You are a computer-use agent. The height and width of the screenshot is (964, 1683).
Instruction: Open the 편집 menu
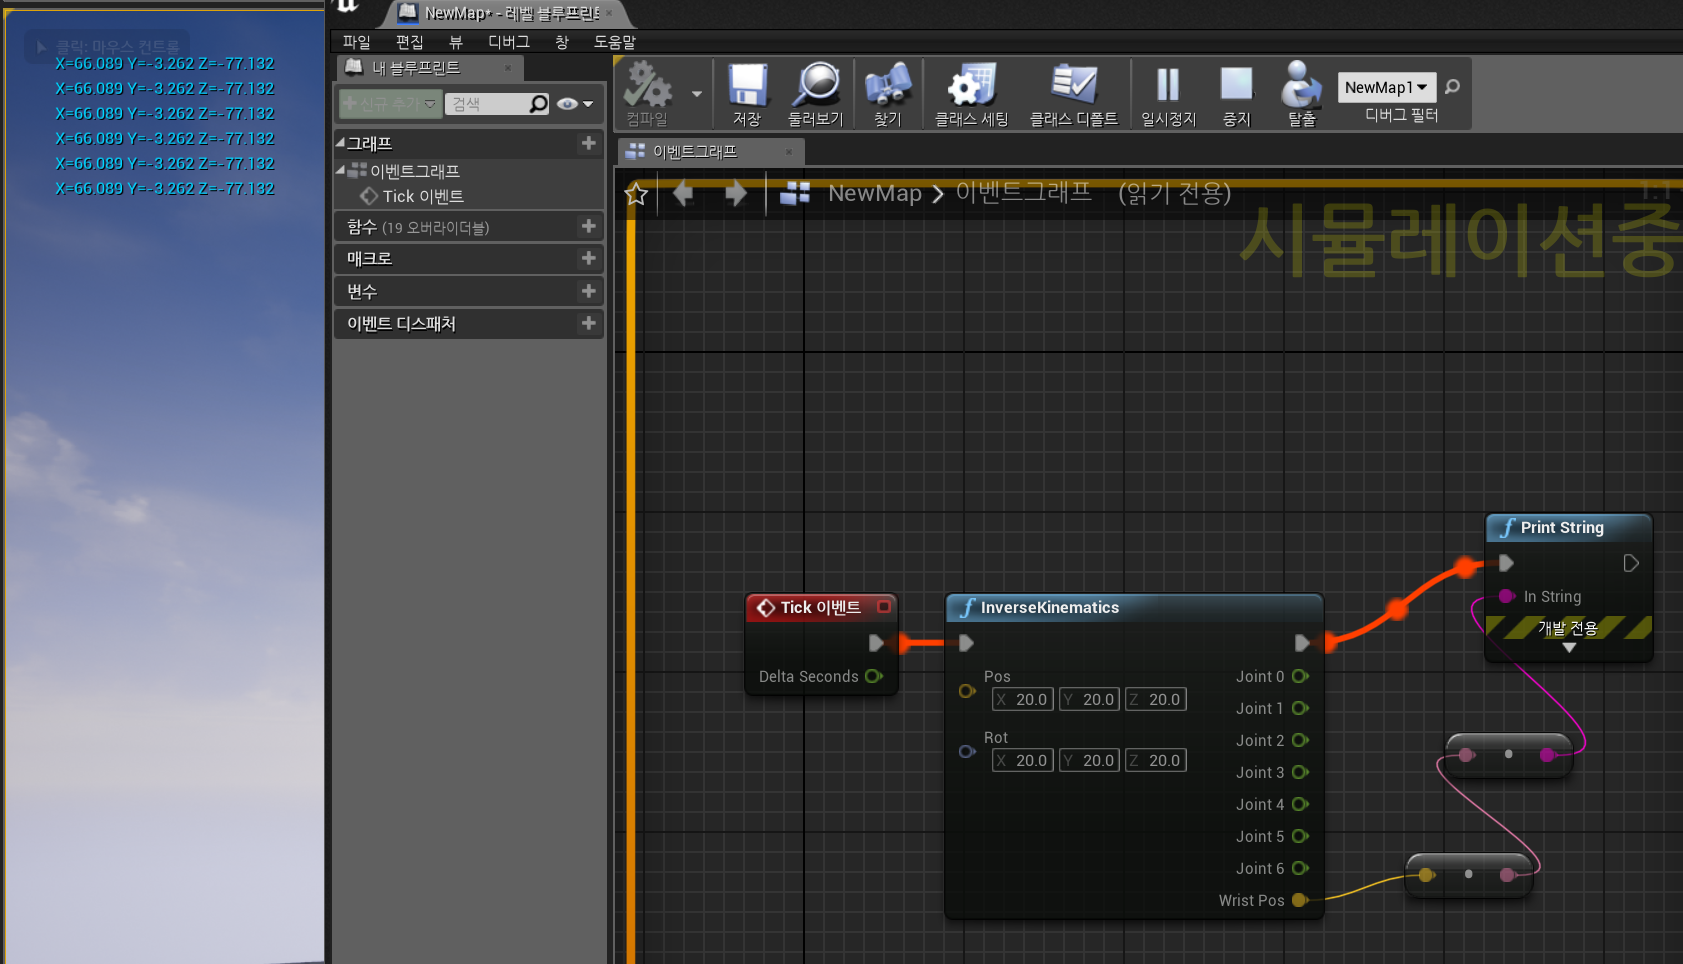(409, 42)
